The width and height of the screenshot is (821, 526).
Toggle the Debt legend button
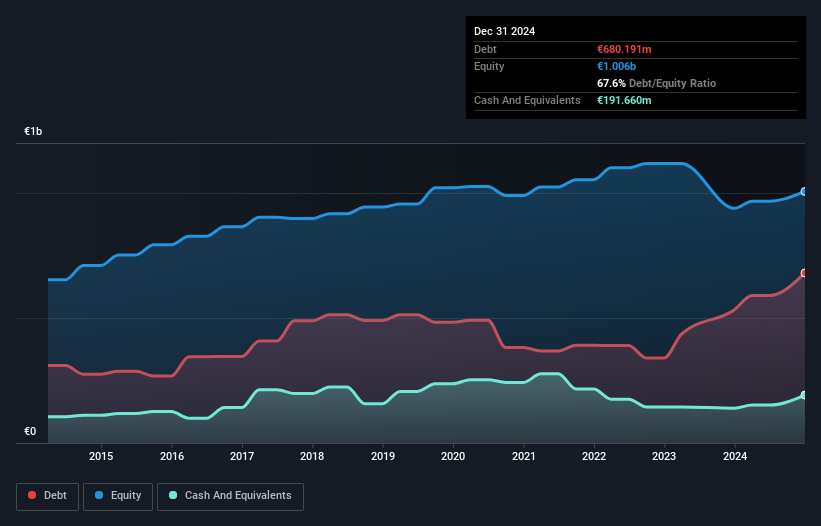click(x=47, y=496)
